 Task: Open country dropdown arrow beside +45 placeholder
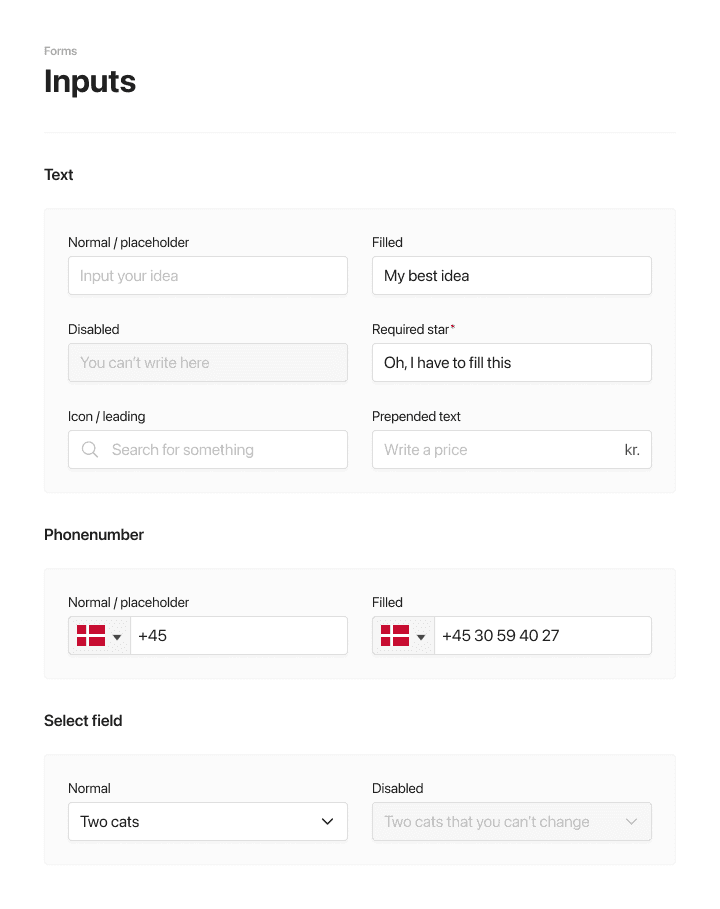117,637
